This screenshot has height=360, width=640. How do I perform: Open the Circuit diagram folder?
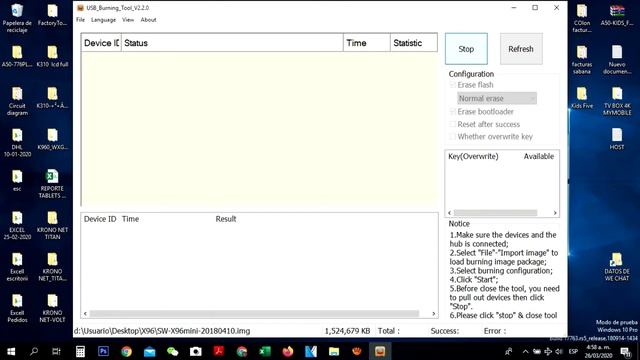17,101
